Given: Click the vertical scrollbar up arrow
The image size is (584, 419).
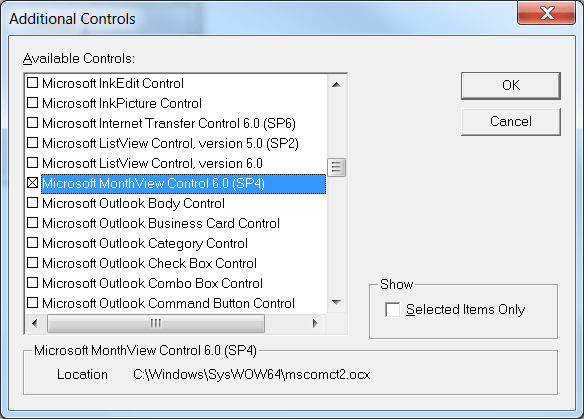Looking at the screenshot, I should [336, 85].
